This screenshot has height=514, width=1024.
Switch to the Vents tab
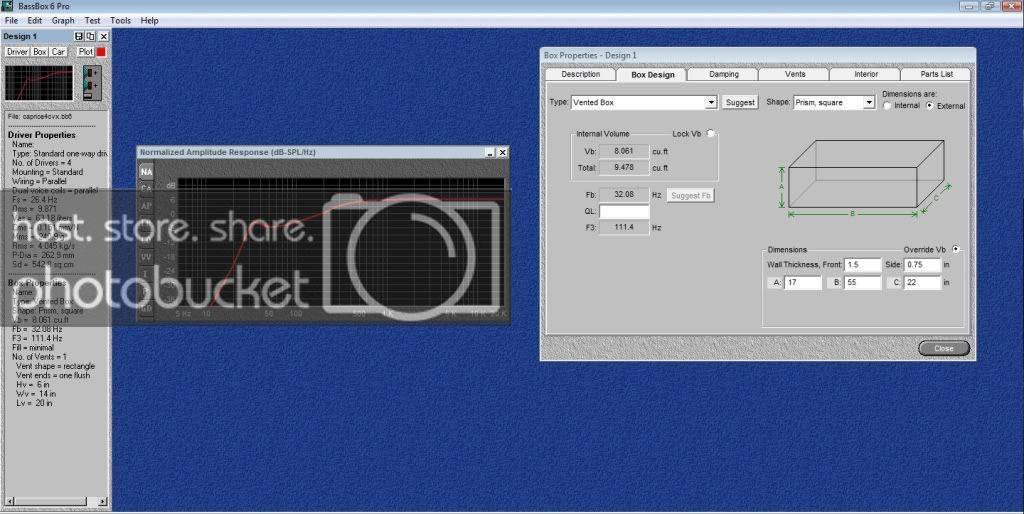(x=795, y=74)
